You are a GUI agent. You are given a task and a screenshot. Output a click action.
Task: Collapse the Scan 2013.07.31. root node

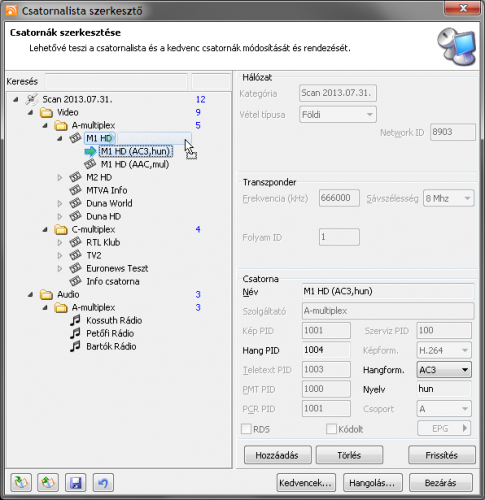(16, 99)
